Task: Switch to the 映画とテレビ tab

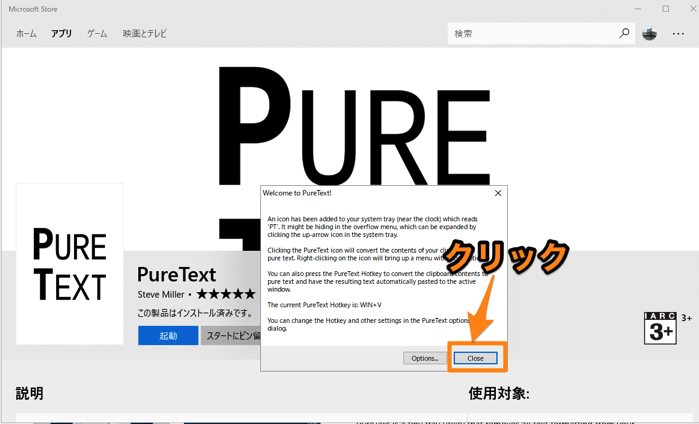Action: (x=144, y=33)
